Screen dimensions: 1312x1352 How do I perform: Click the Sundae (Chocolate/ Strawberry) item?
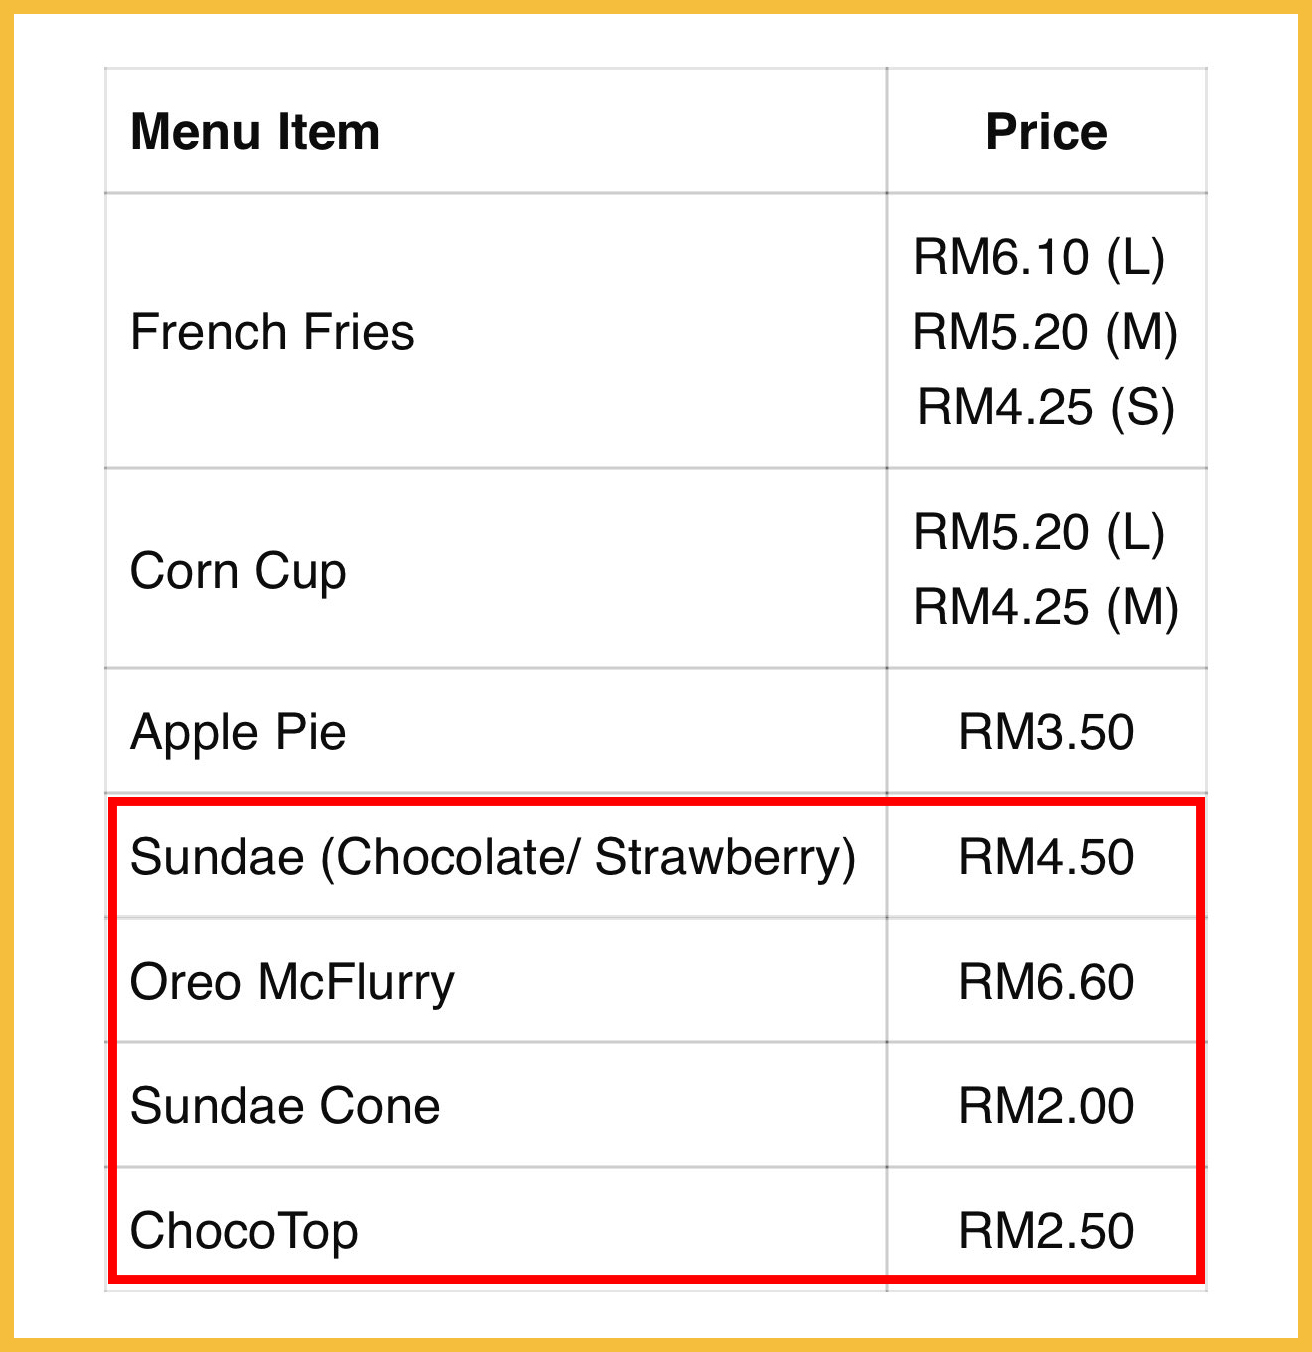(492, 857)
